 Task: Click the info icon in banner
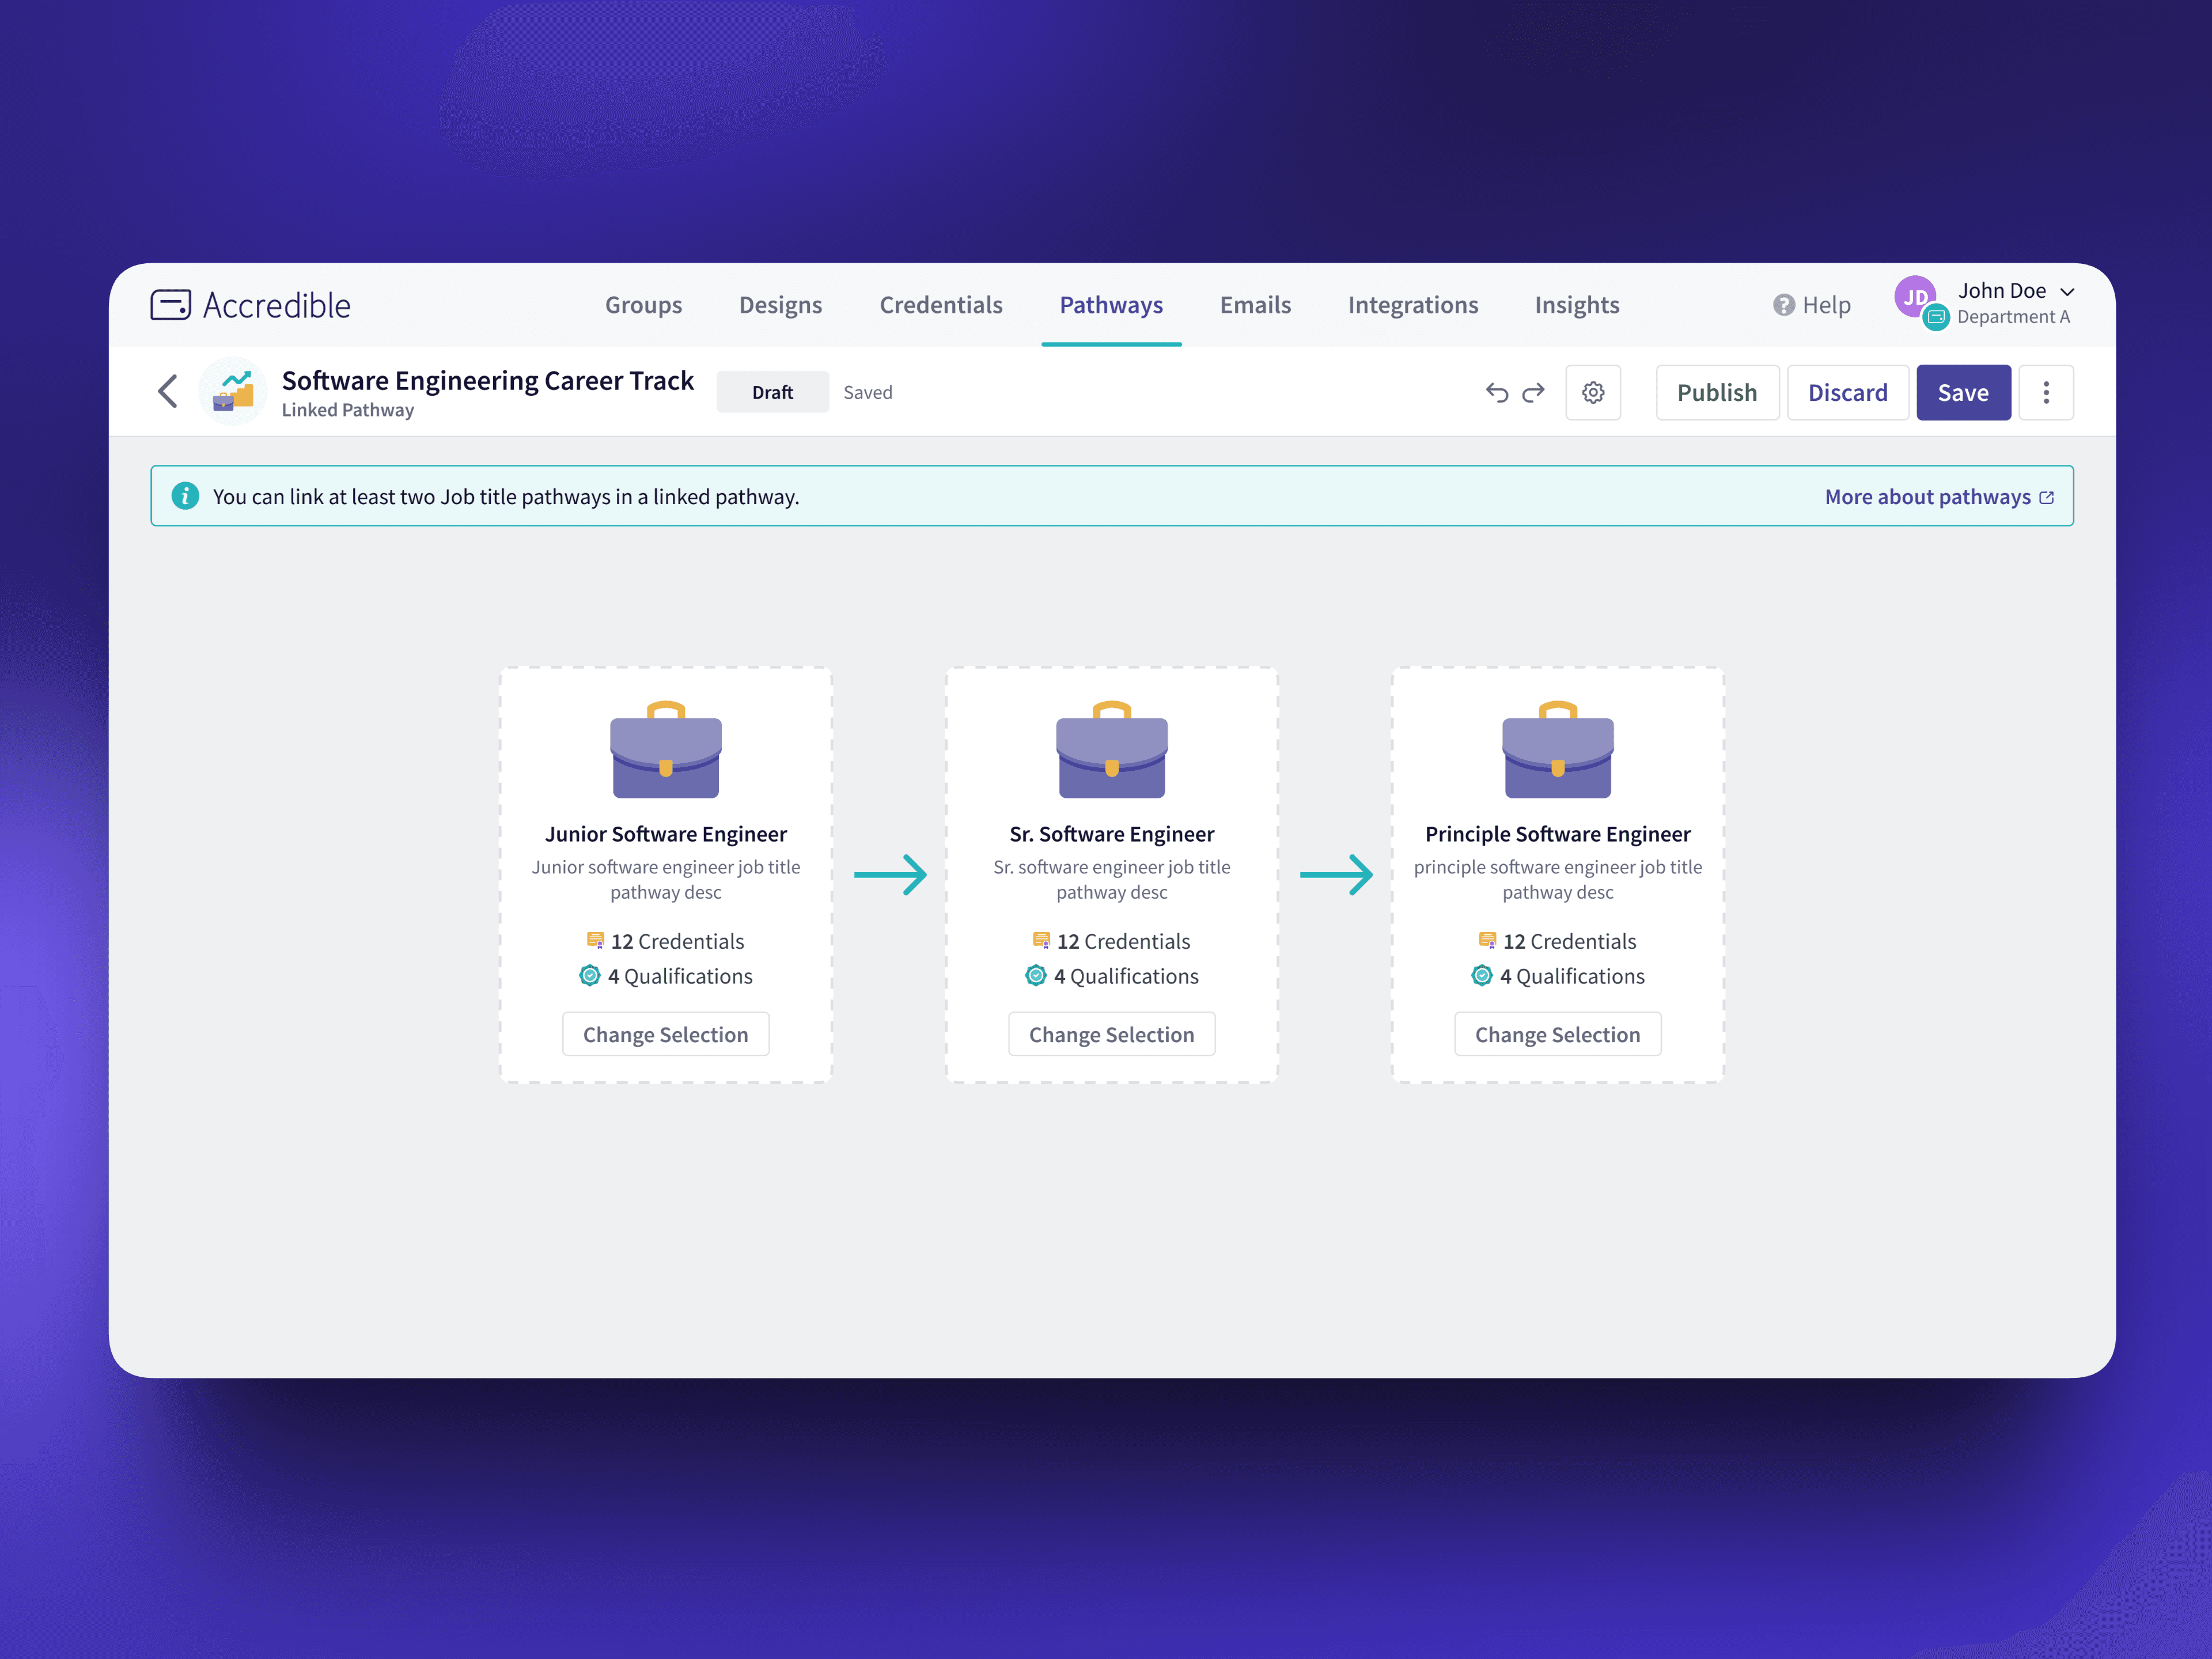click(185, 496)
